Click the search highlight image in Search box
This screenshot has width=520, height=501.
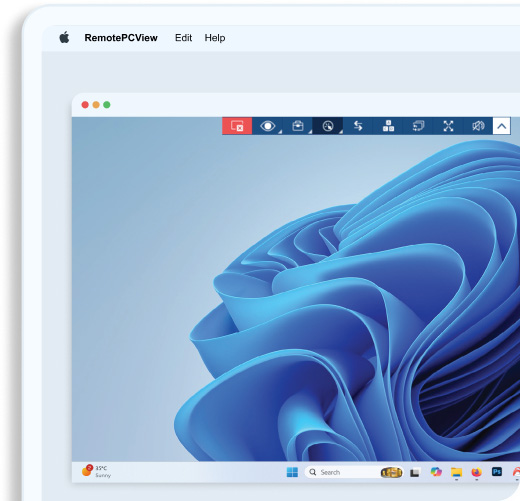[x=391, y=472]
